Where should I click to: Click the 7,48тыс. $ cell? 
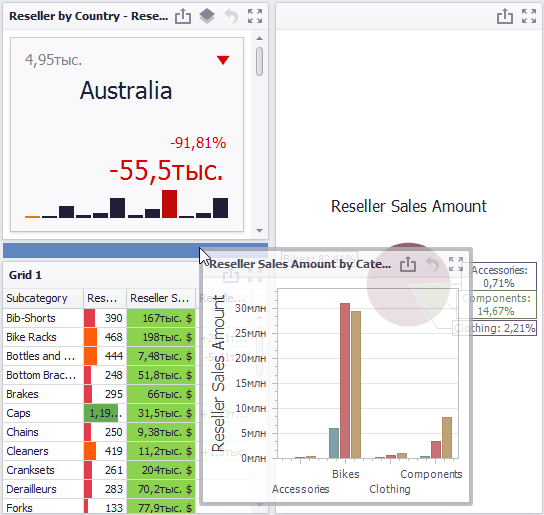pos(161,356)
